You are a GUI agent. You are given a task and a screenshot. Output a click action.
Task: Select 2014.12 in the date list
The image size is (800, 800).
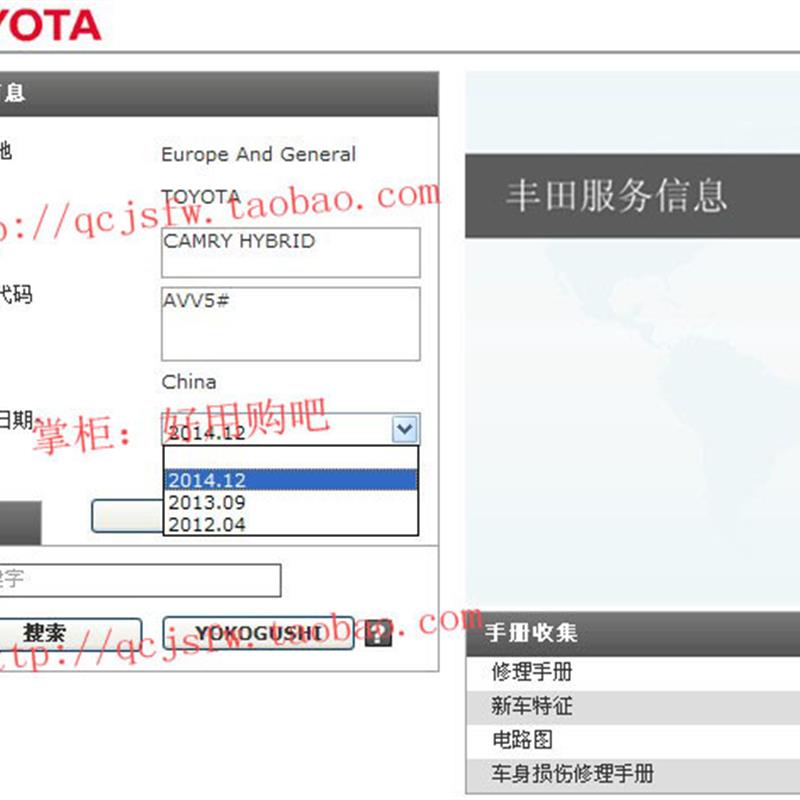coord(291,480)
